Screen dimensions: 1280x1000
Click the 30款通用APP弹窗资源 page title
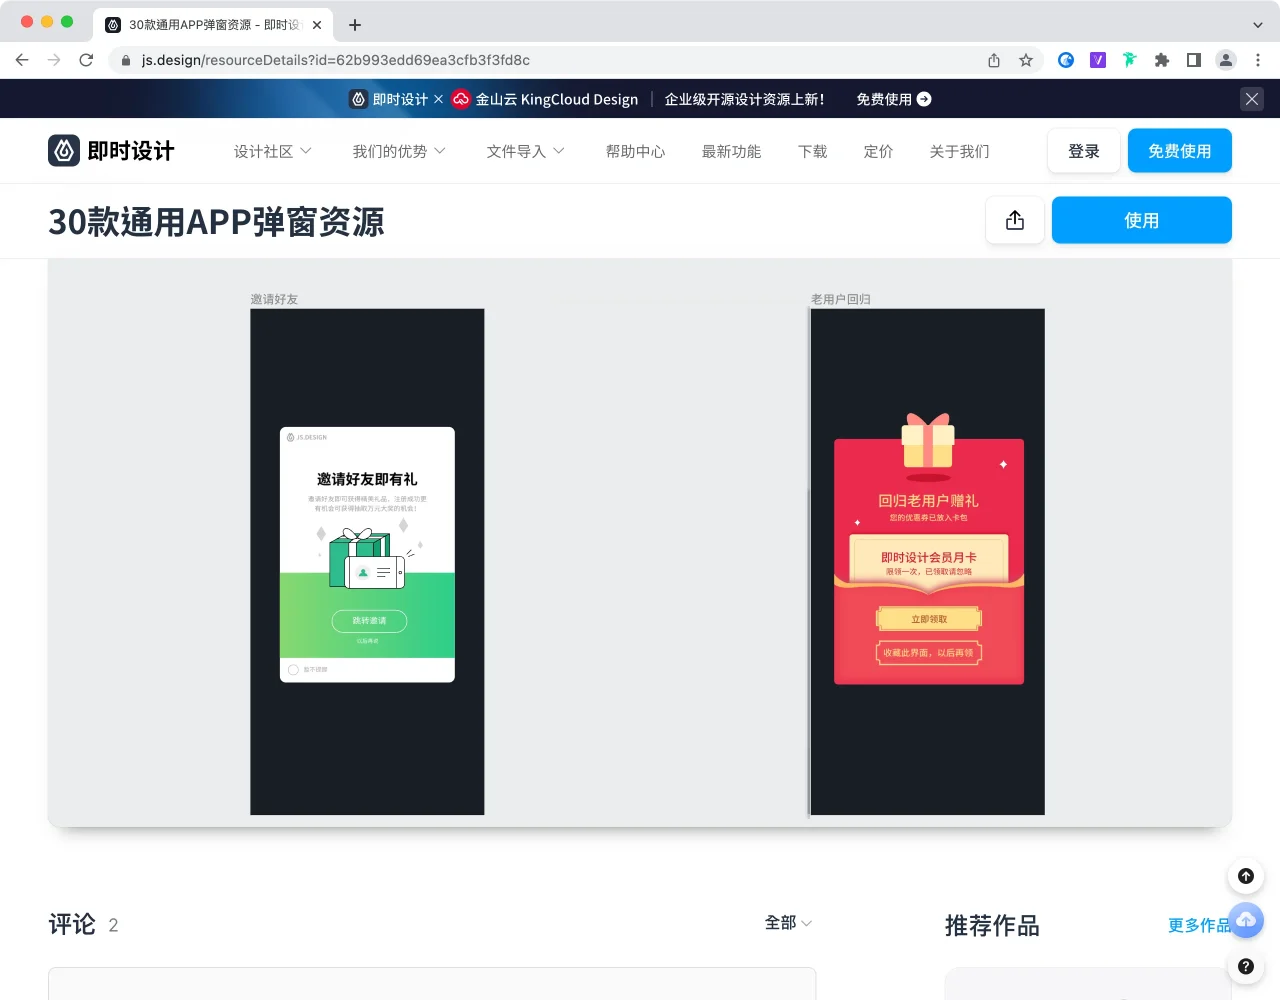(x=216, y=222)
